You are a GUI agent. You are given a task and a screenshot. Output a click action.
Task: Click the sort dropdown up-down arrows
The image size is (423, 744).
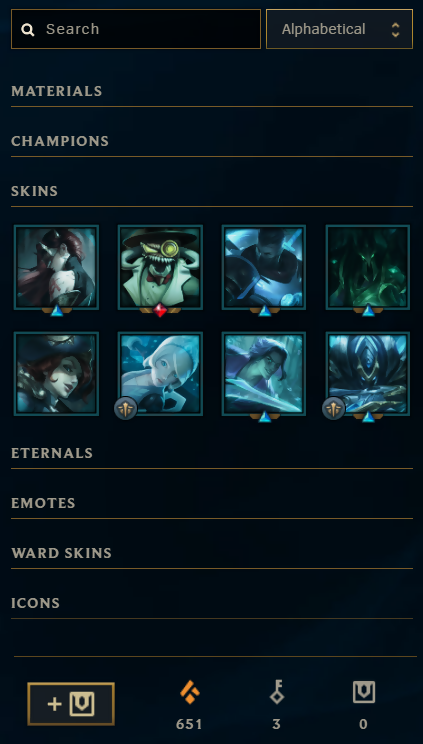tap(395, 29)
